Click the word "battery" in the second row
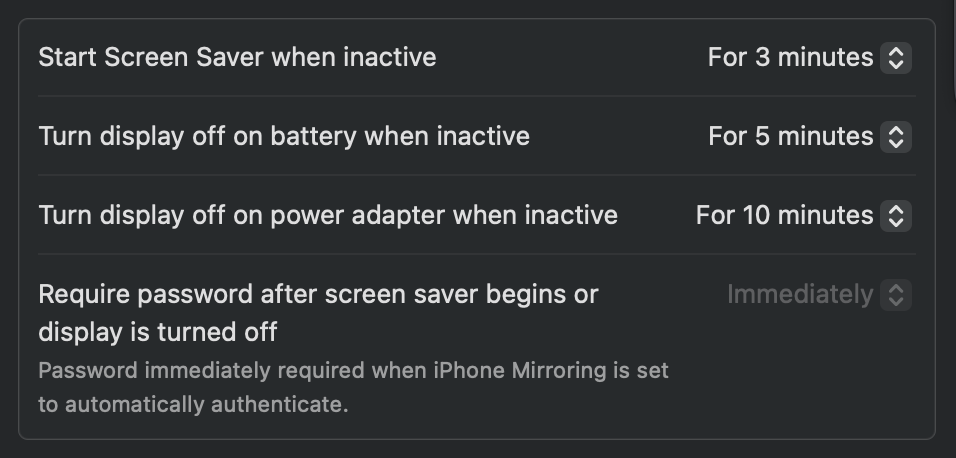 pyautogui.click(x=310, y=136)
